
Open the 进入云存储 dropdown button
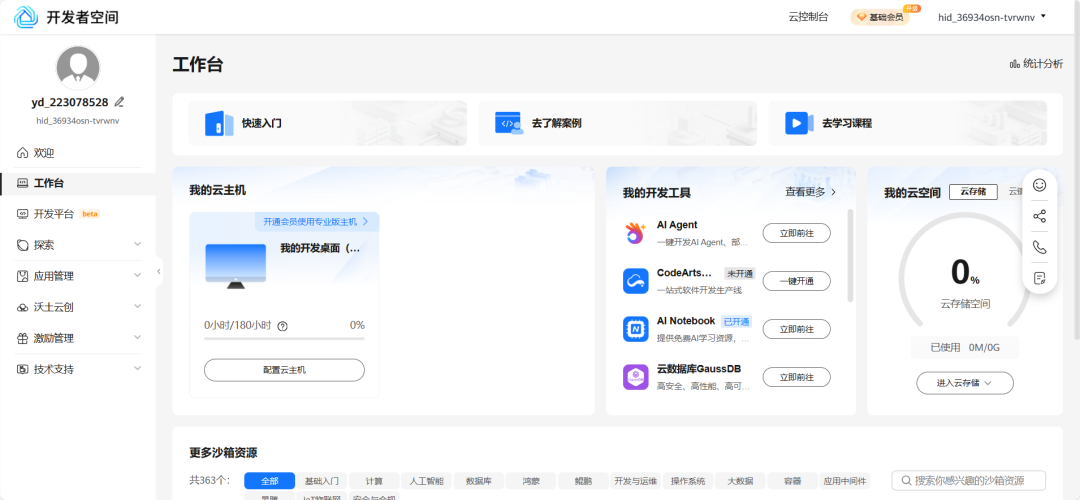pos(964,383)
